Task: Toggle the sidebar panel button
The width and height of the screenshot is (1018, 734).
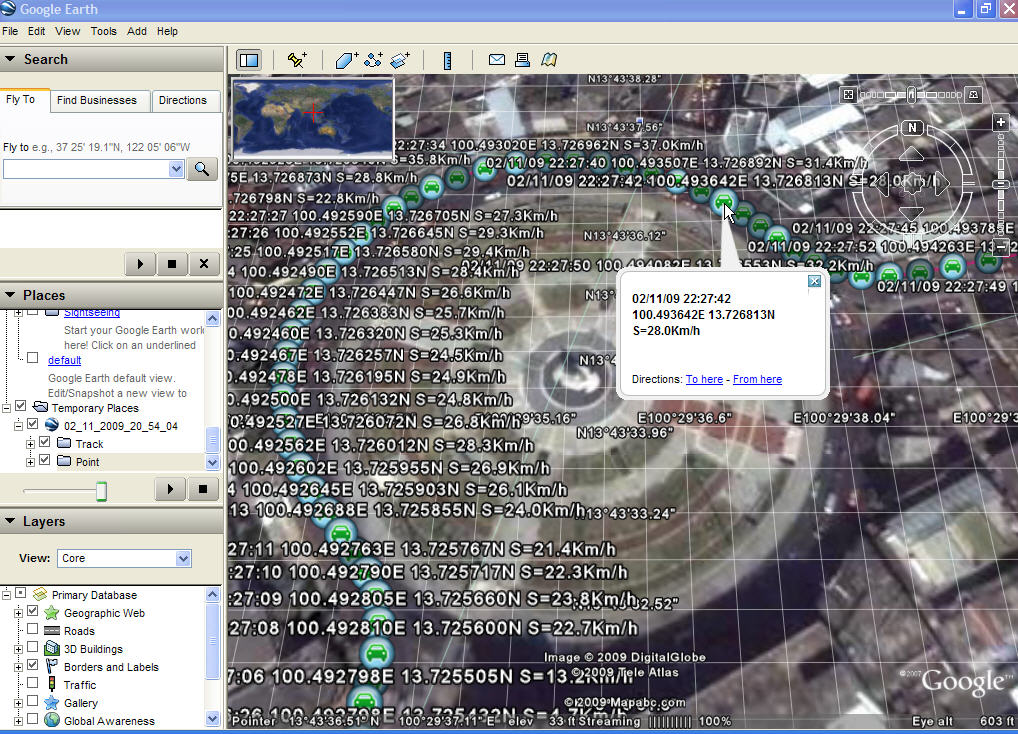Action: (249, 60)
